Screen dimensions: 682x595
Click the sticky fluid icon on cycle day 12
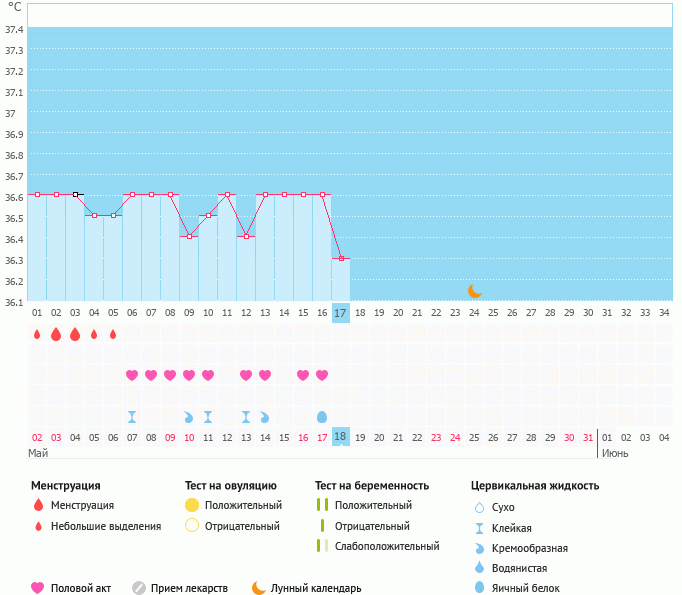(246, 416)
